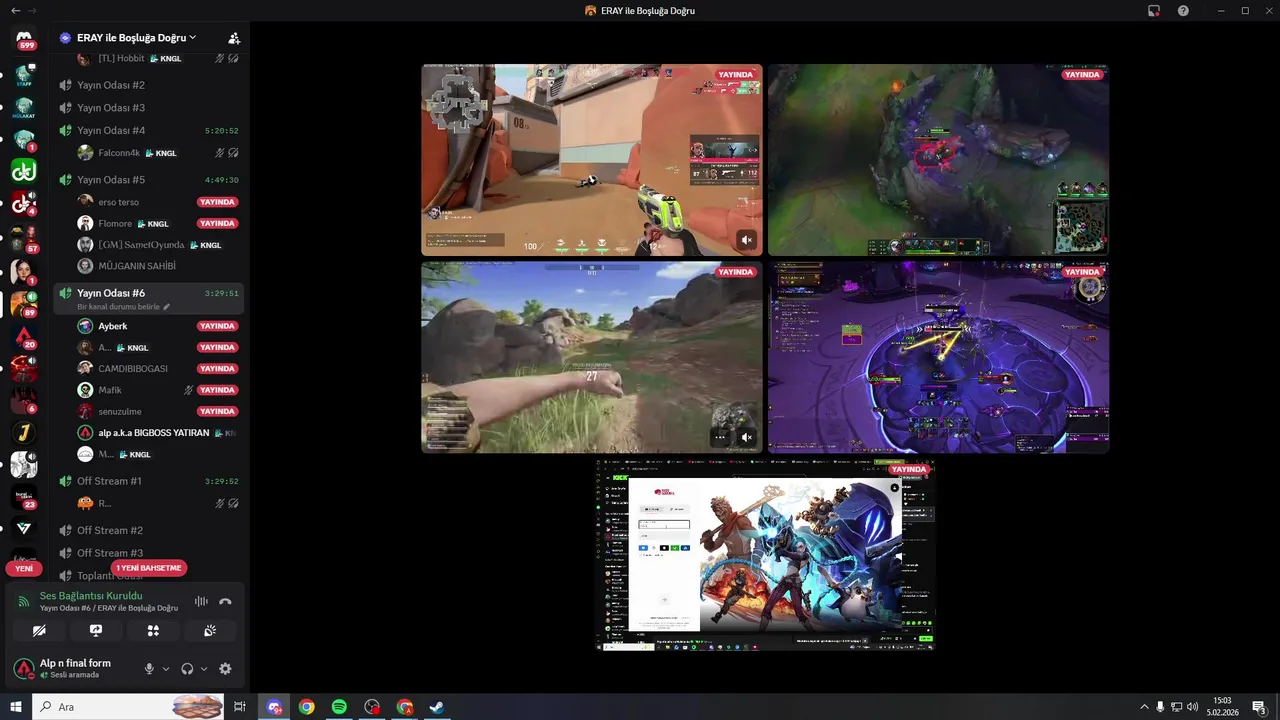Disconnect from voice with the hang-up icon
The image size is (1280, 720).
coord(226,601)
